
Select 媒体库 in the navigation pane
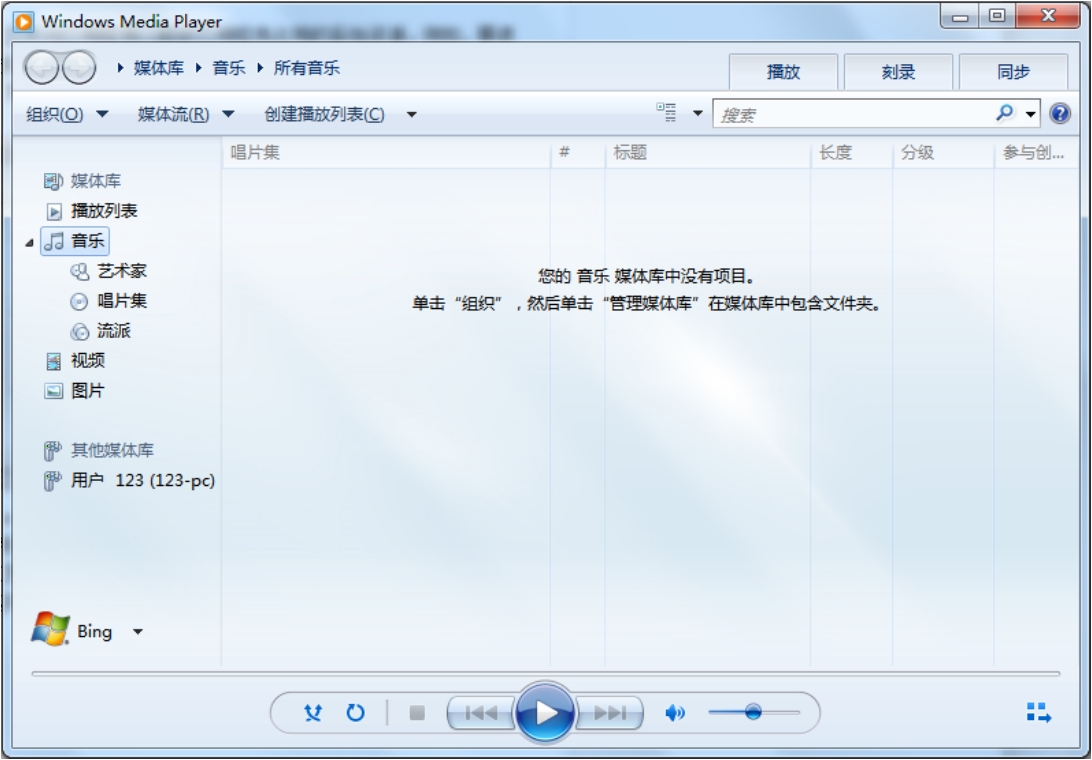tap(82, 181)
